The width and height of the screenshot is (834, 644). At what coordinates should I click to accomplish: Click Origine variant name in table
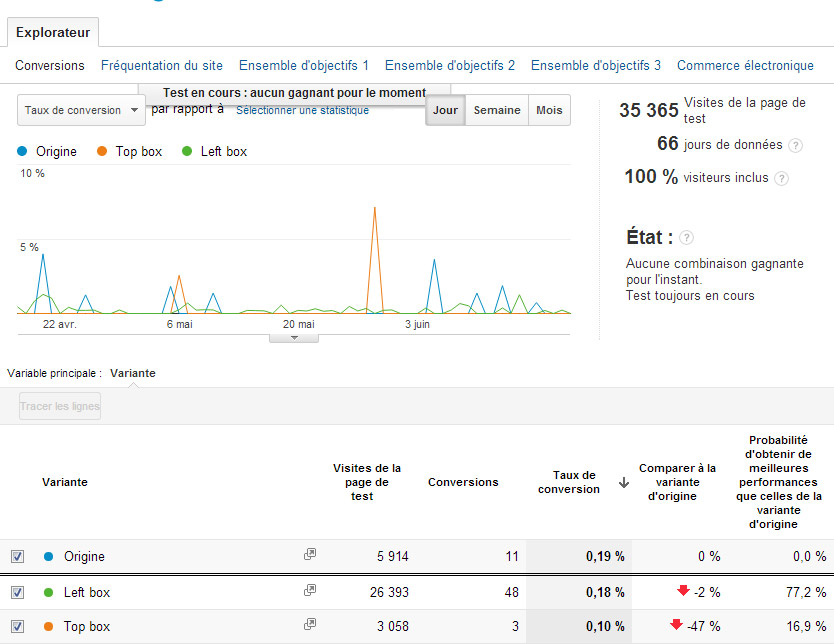(84, 556)
